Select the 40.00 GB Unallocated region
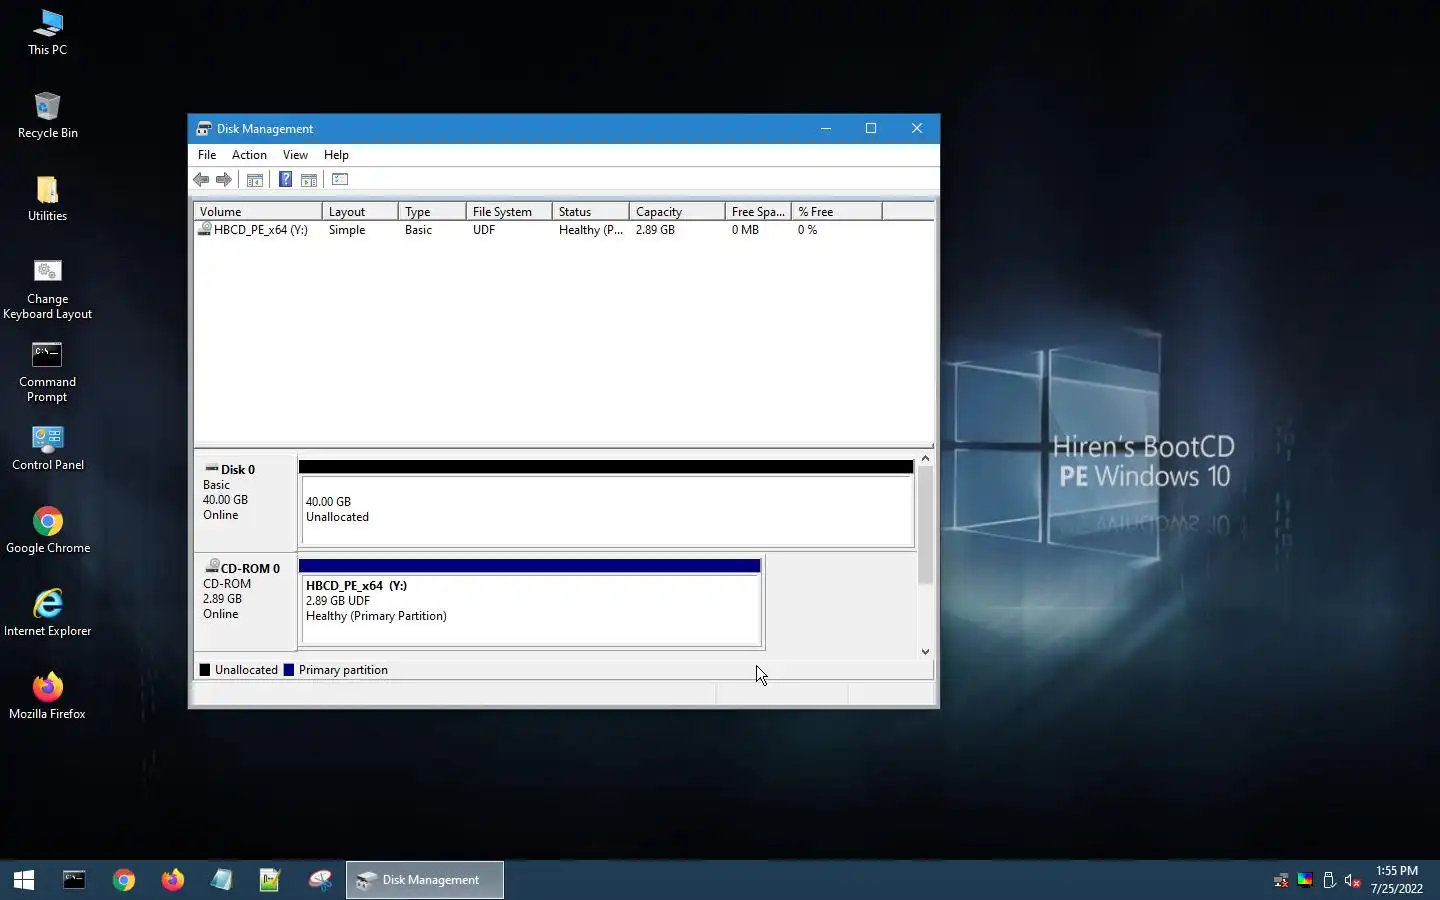 click(x=606, y=509)
